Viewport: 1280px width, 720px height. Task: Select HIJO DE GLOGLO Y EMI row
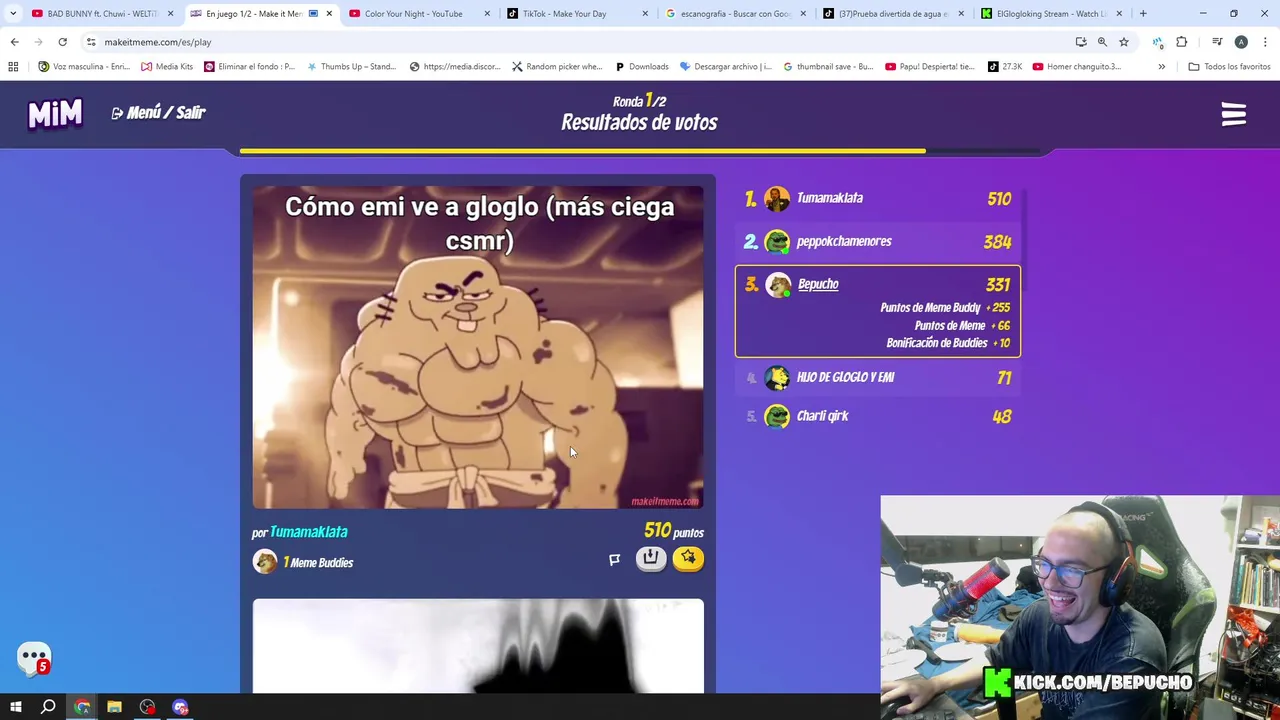pos(878,377)
